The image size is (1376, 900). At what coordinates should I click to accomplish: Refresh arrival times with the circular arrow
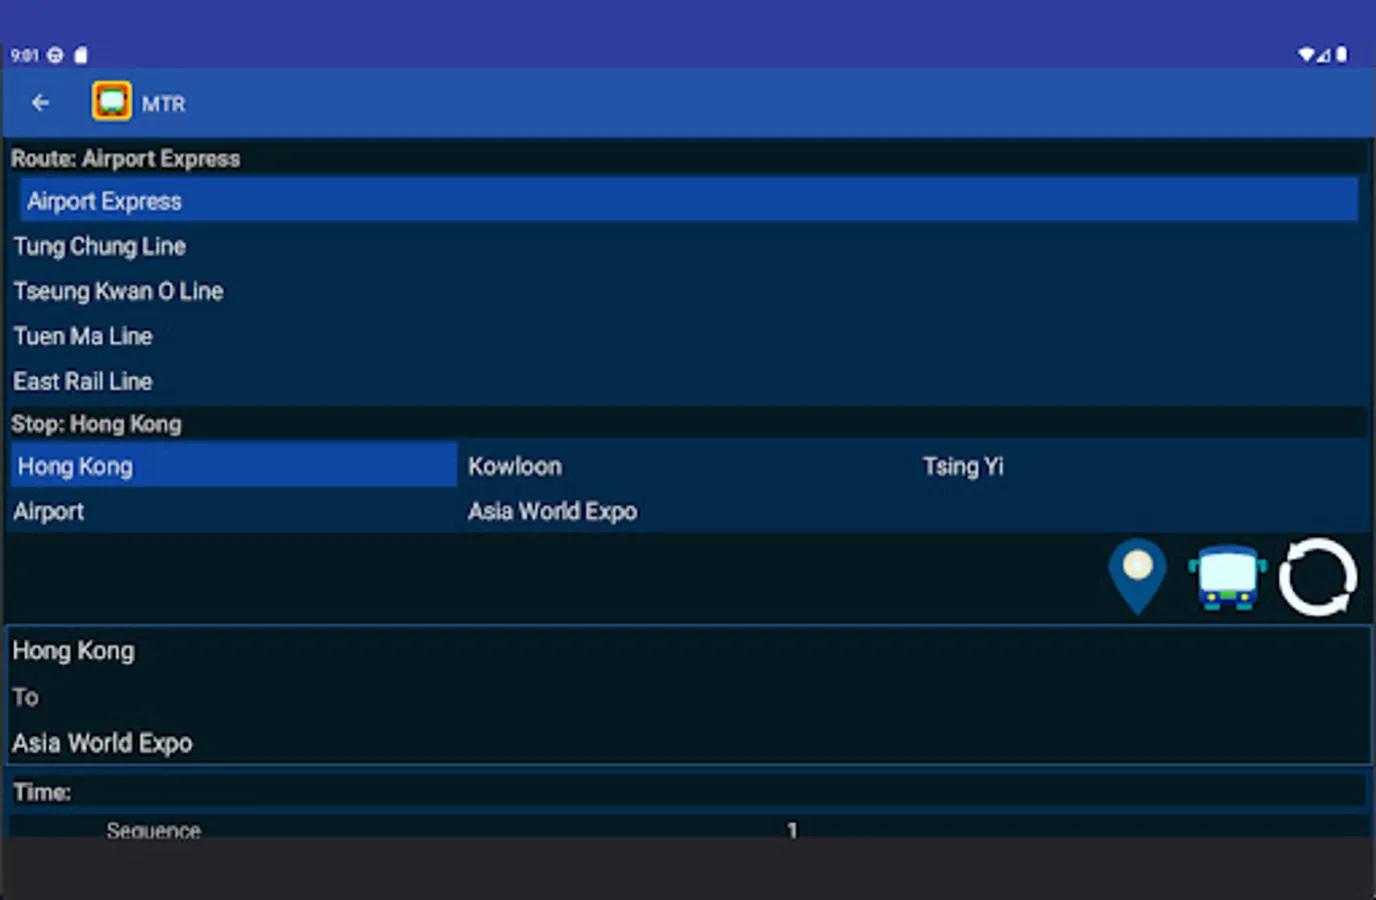click(1317, 577)
